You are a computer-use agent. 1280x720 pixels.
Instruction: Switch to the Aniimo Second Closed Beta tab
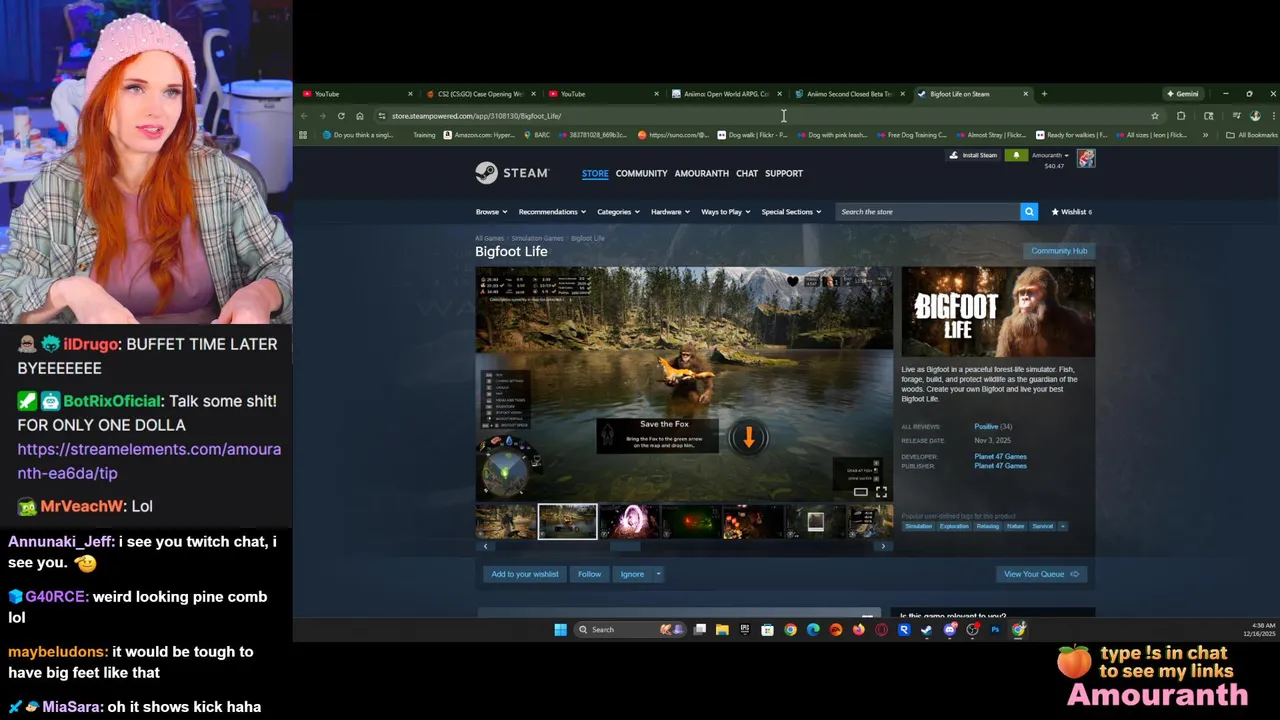[x=850, y=94]
